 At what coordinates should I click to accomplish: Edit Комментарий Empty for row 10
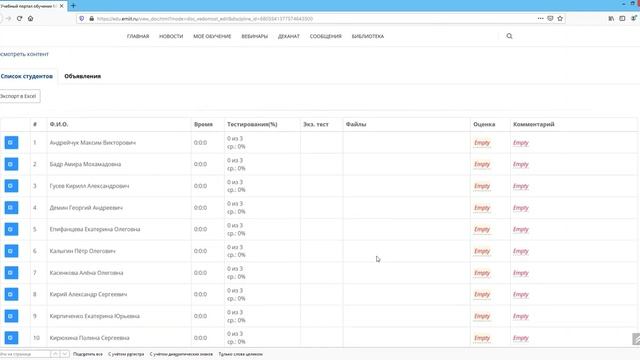click(x=521, y=338)
